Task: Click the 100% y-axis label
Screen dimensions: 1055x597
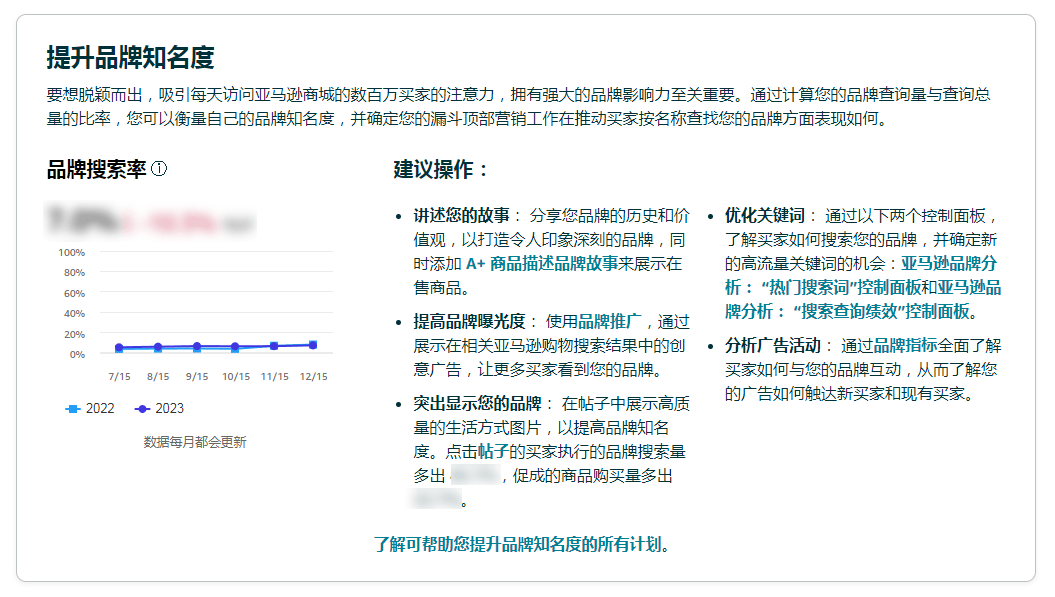Action: [x=72, y=252]
